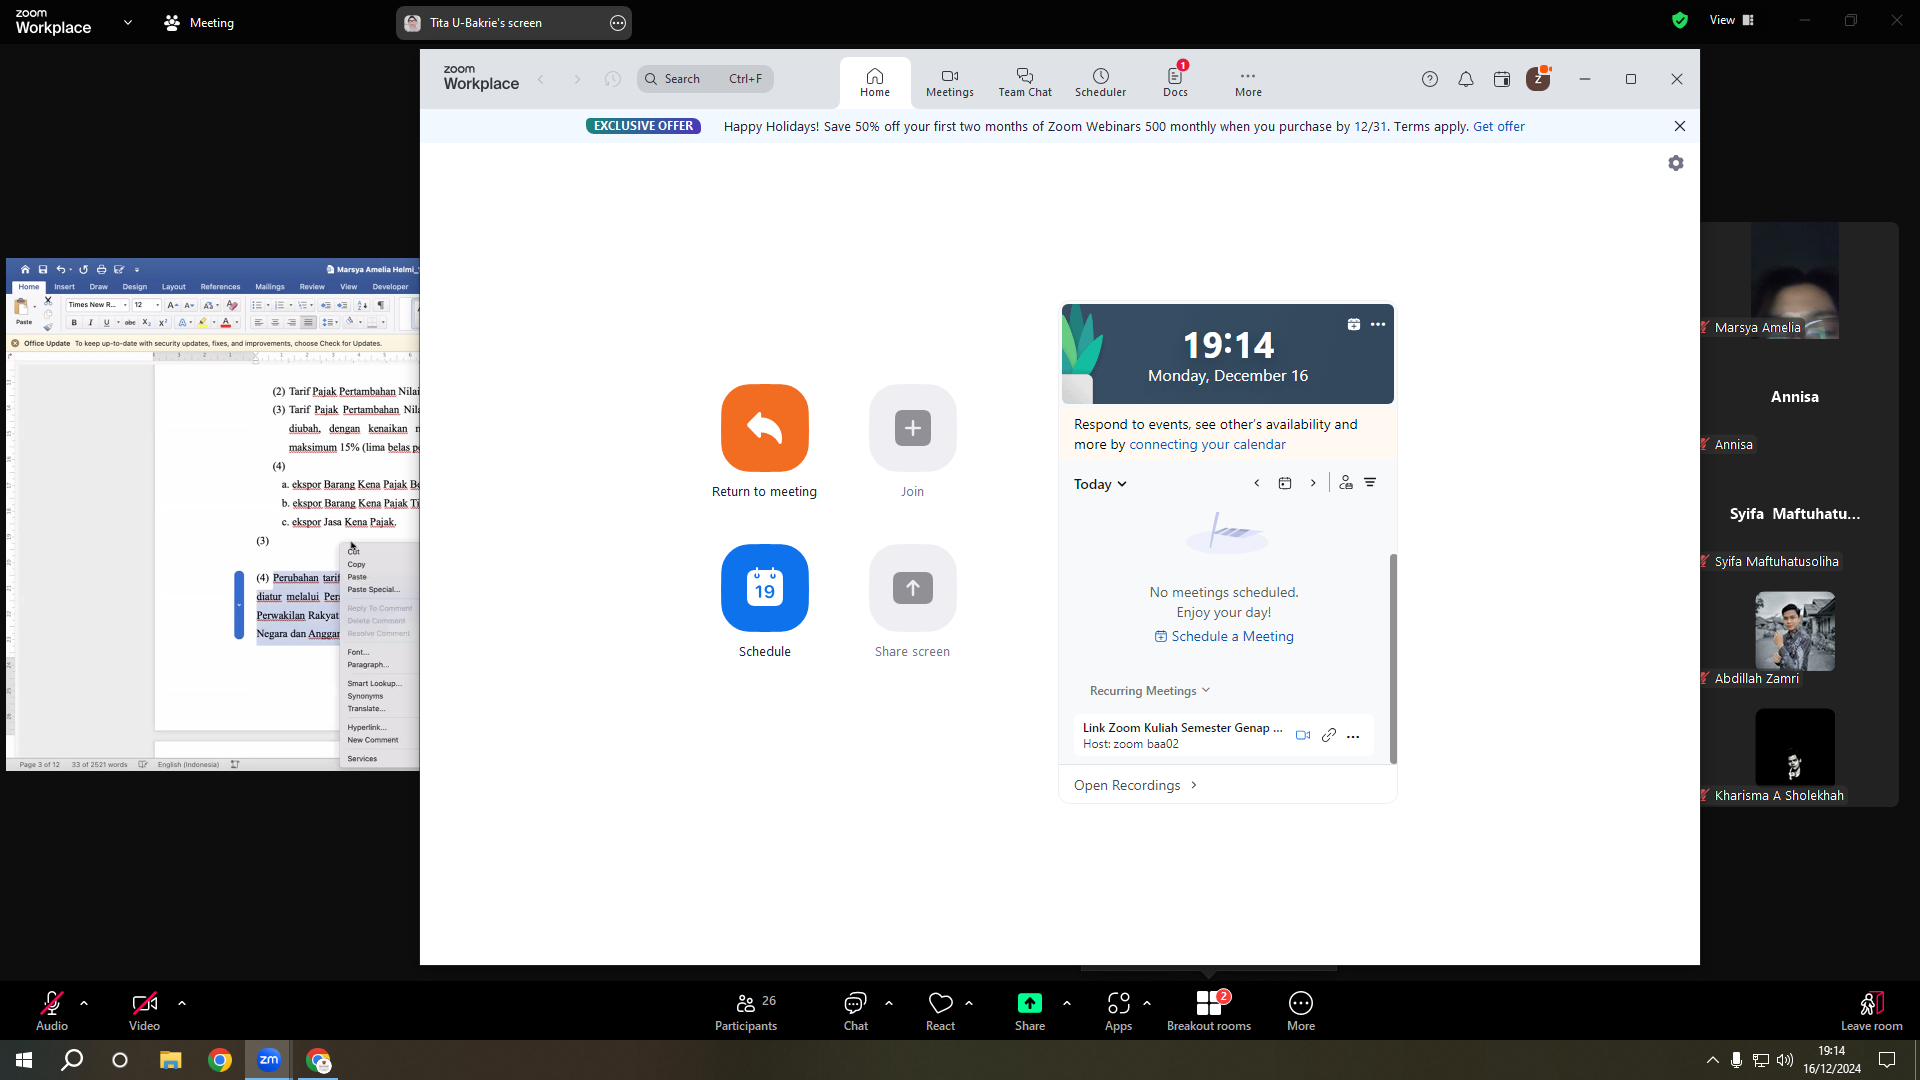Leave the breakout room
This screenshot has height=1080, width=1920.
point(1872,1011)
